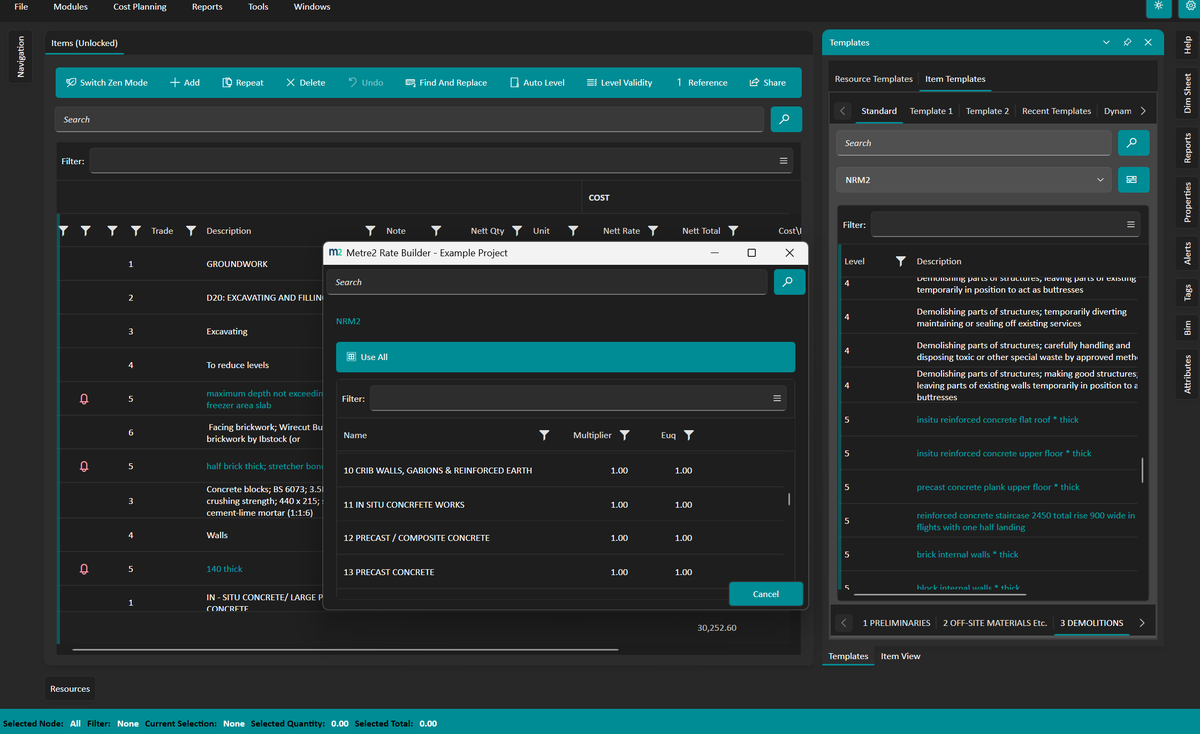This screenshot has width=1200, height=734.
Task: Click the left arrow beside the Standard tab
Action: click(843, 111)
